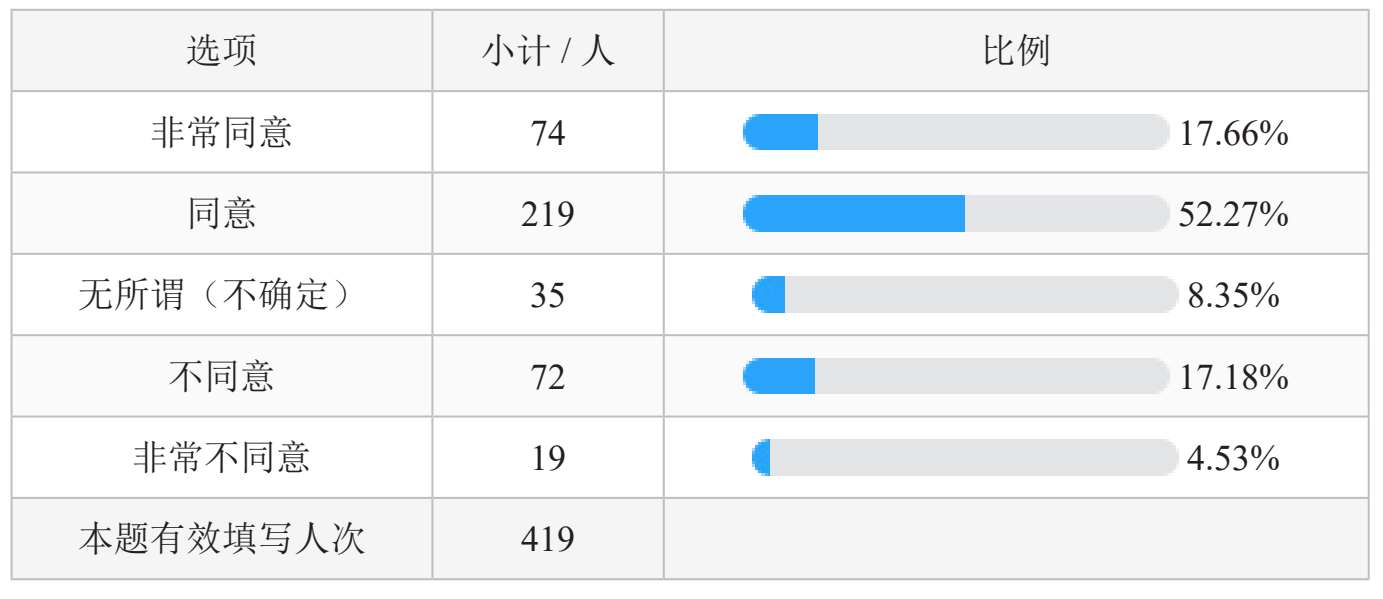The height and width of the screenshot is (599, 1383).
Task: Click the 小计 / 人 column header
Action: point(548,51)
